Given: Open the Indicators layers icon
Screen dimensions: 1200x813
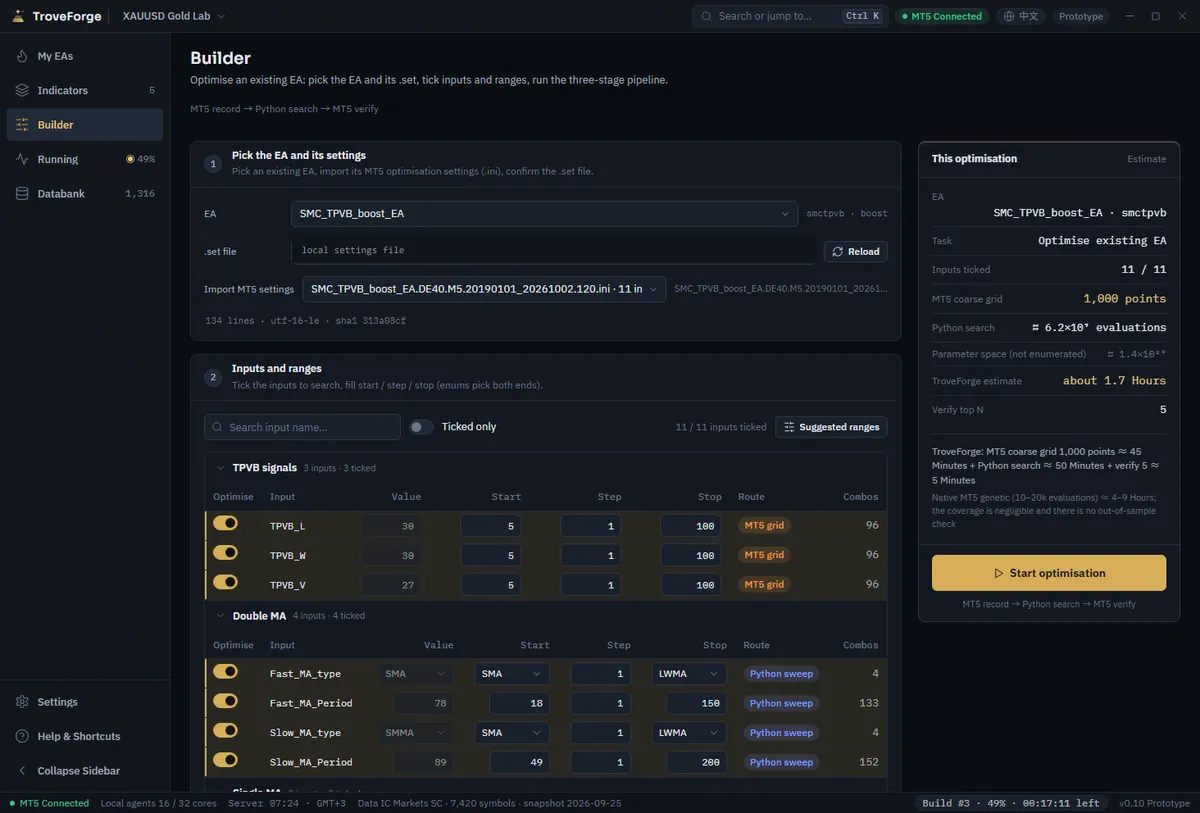Looking at the screenshot, I should (x=22, y=90).
